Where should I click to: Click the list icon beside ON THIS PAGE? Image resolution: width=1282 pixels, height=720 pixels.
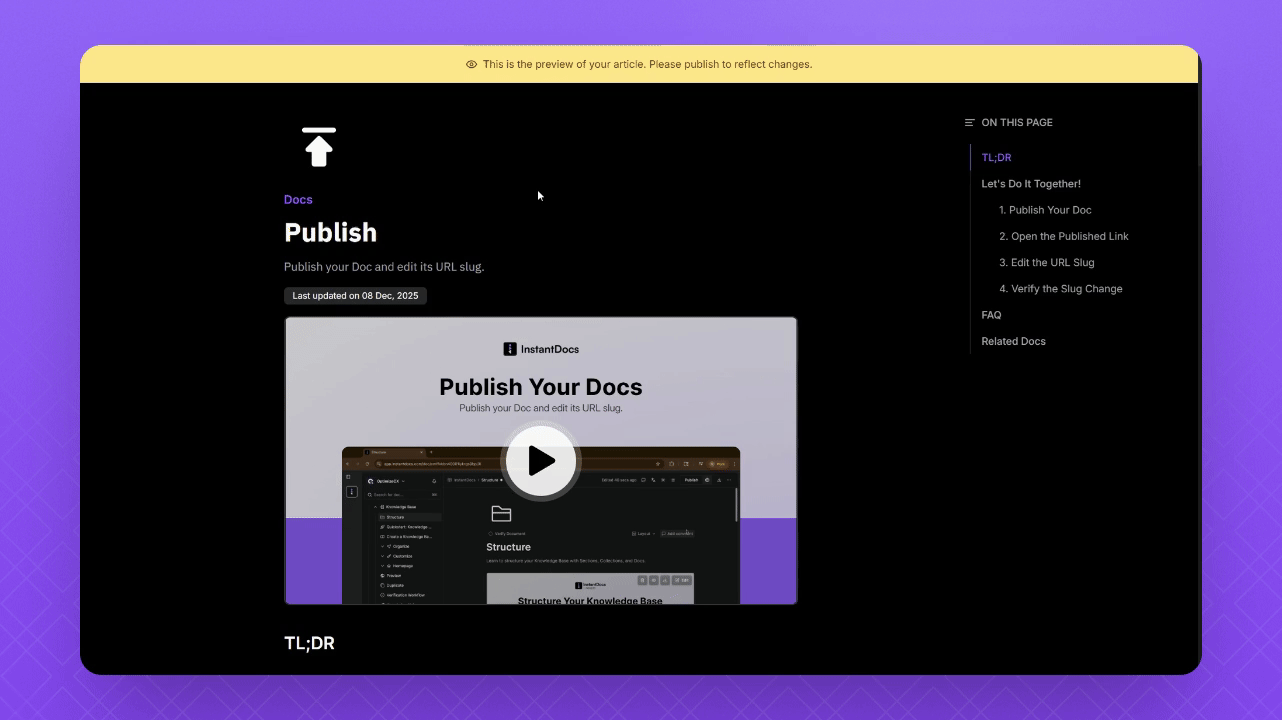tap(969, 123)
